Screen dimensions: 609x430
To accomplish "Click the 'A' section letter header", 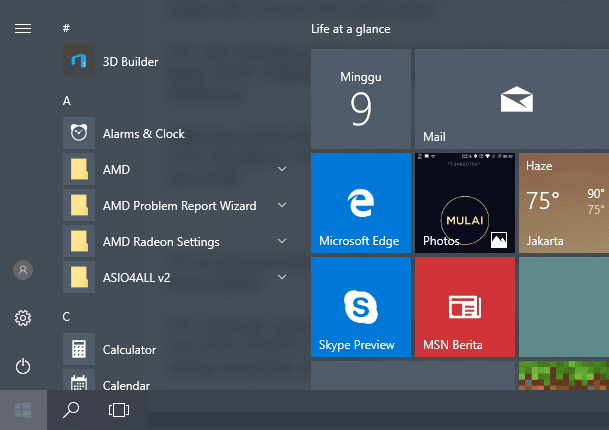I will (67, 101).
